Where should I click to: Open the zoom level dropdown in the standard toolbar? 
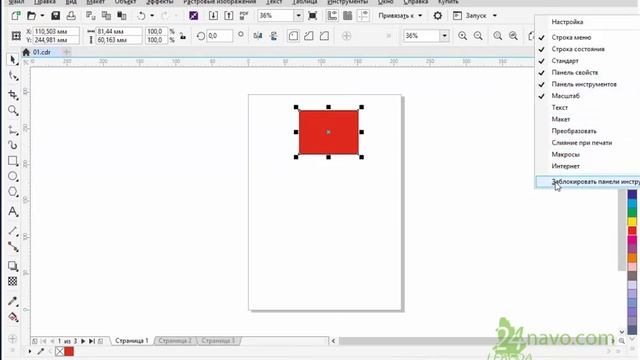(298, 16)
